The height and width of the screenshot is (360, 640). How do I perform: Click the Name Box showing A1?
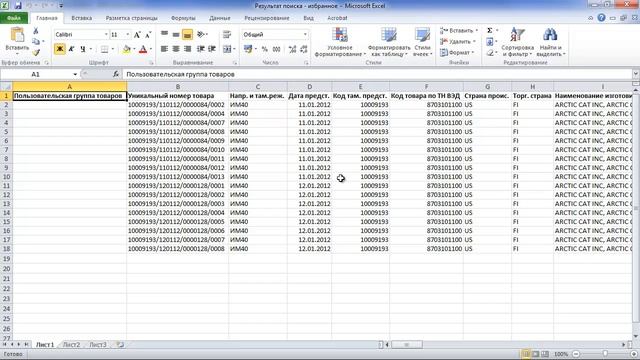[x=36, y=74]
